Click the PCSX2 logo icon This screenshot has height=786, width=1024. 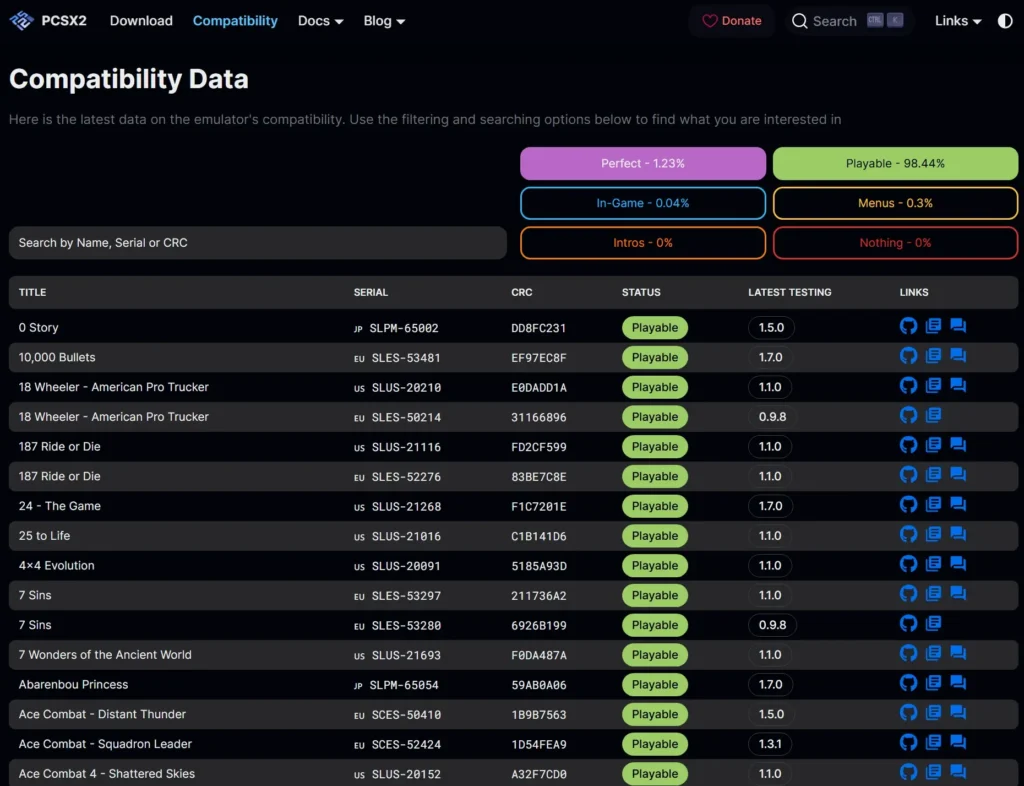[x=22, y=21]
